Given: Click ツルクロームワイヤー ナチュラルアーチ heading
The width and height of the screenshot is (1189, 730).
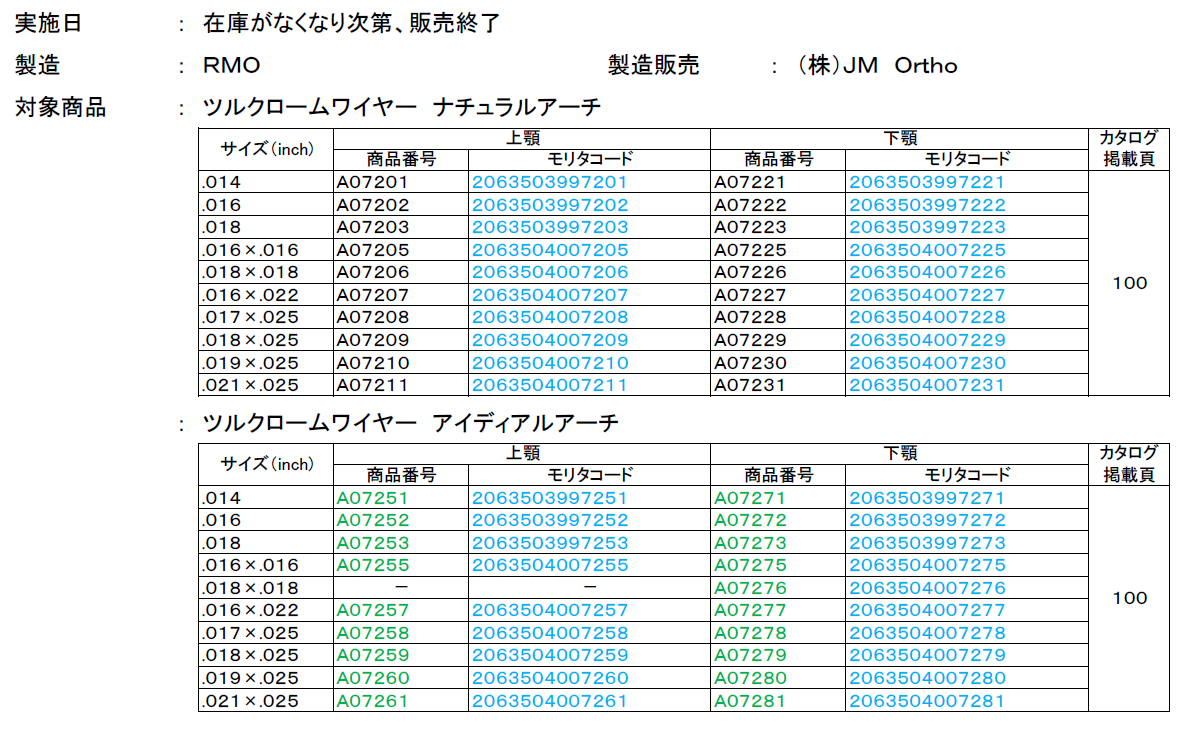Looking at the screenshot, I should pos(401,108).
